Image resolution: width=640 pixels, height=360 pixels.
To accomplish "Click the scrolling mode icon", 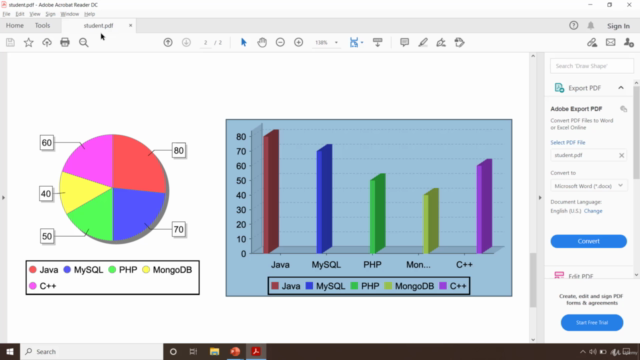I will 378,42.
